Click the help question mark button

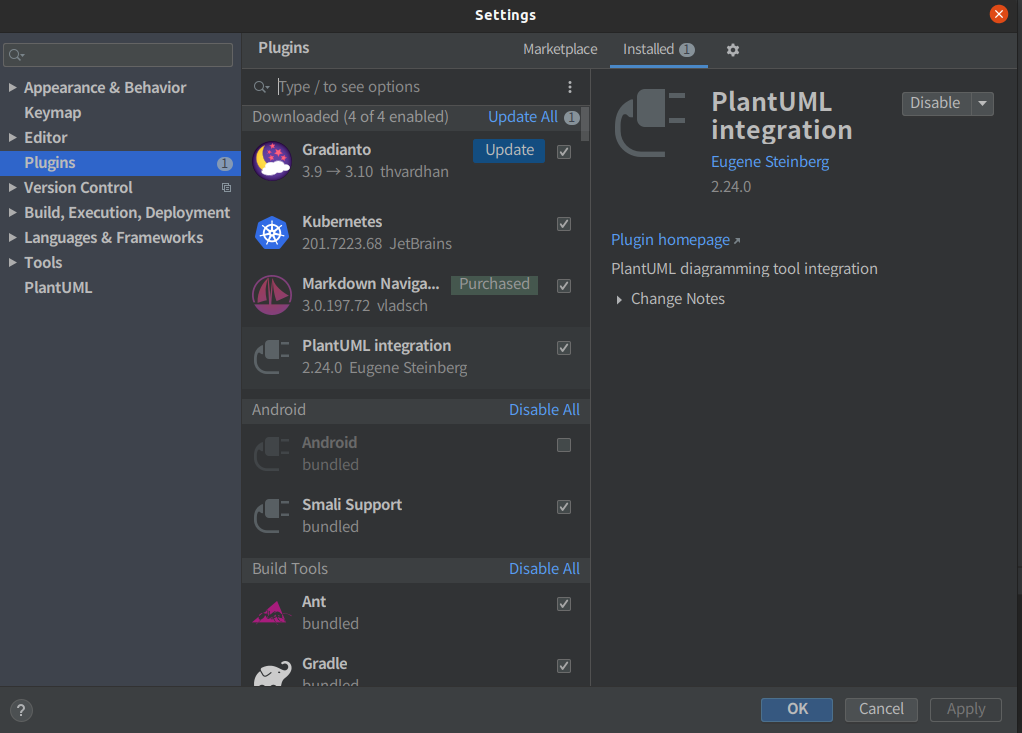point(21,710)
